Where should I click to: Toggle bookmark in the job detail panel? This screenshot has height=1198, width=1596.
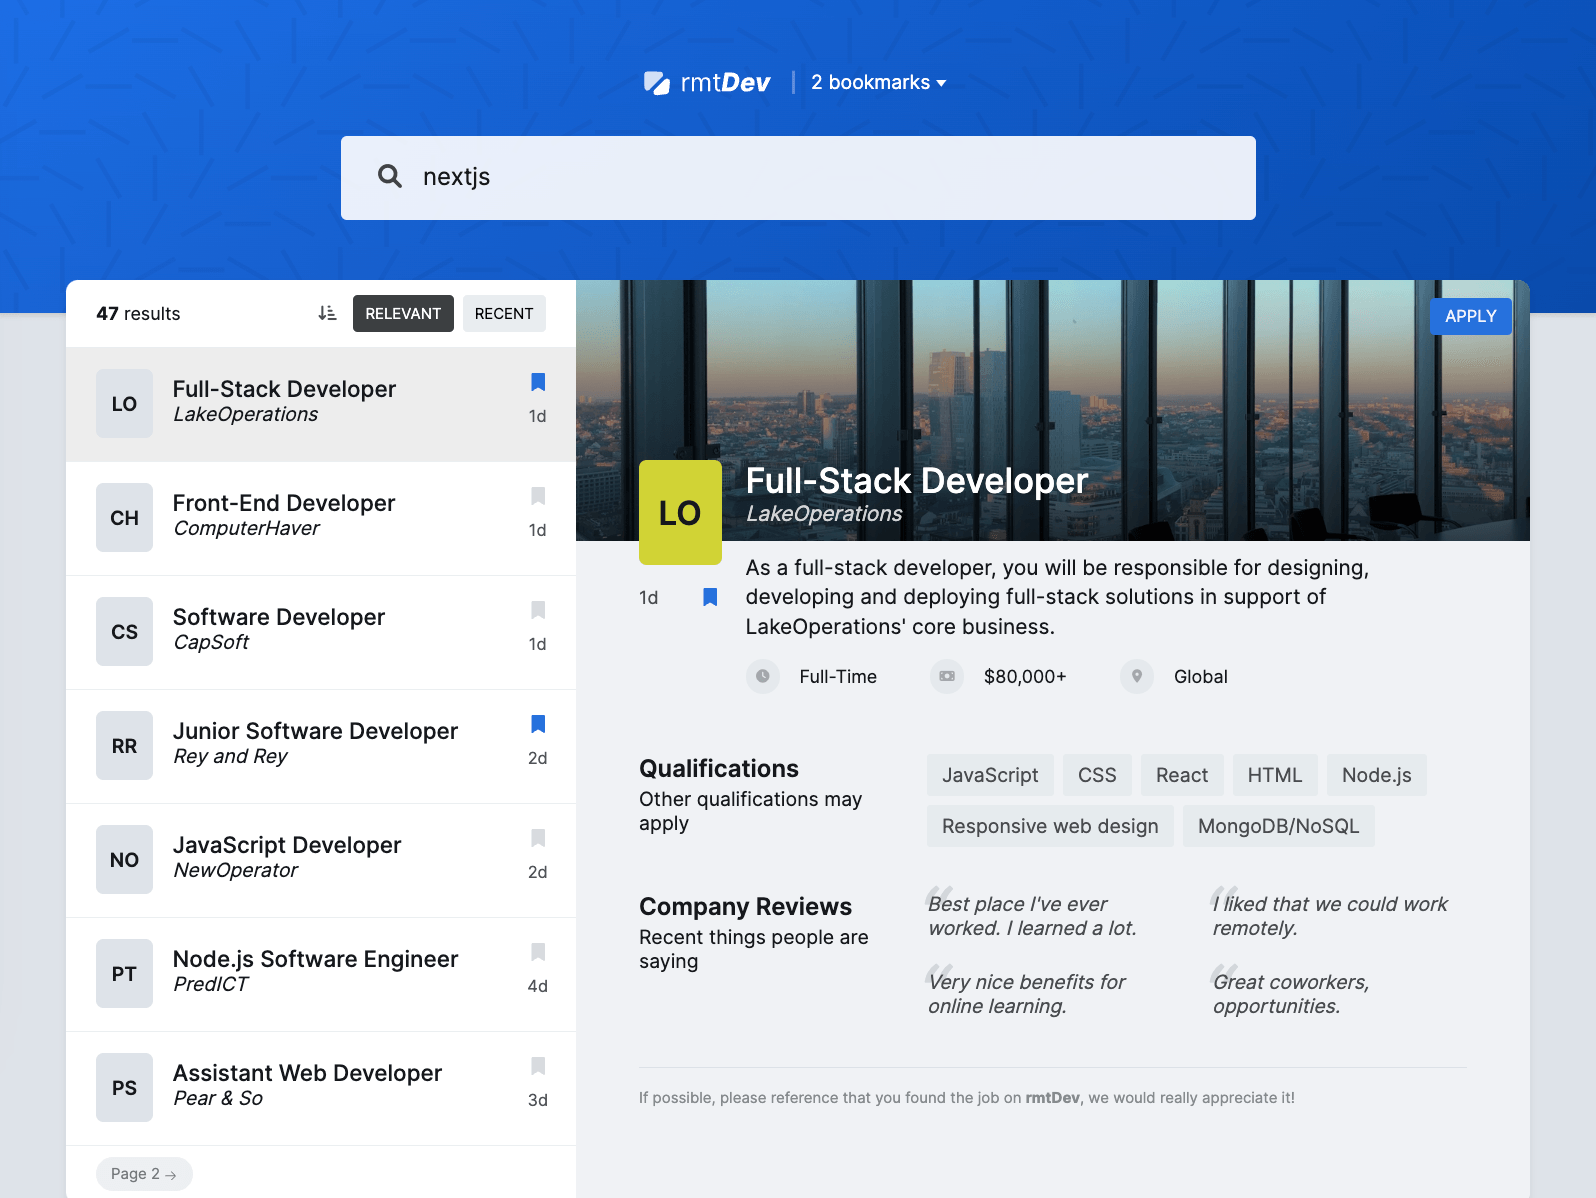click(710, 597)
